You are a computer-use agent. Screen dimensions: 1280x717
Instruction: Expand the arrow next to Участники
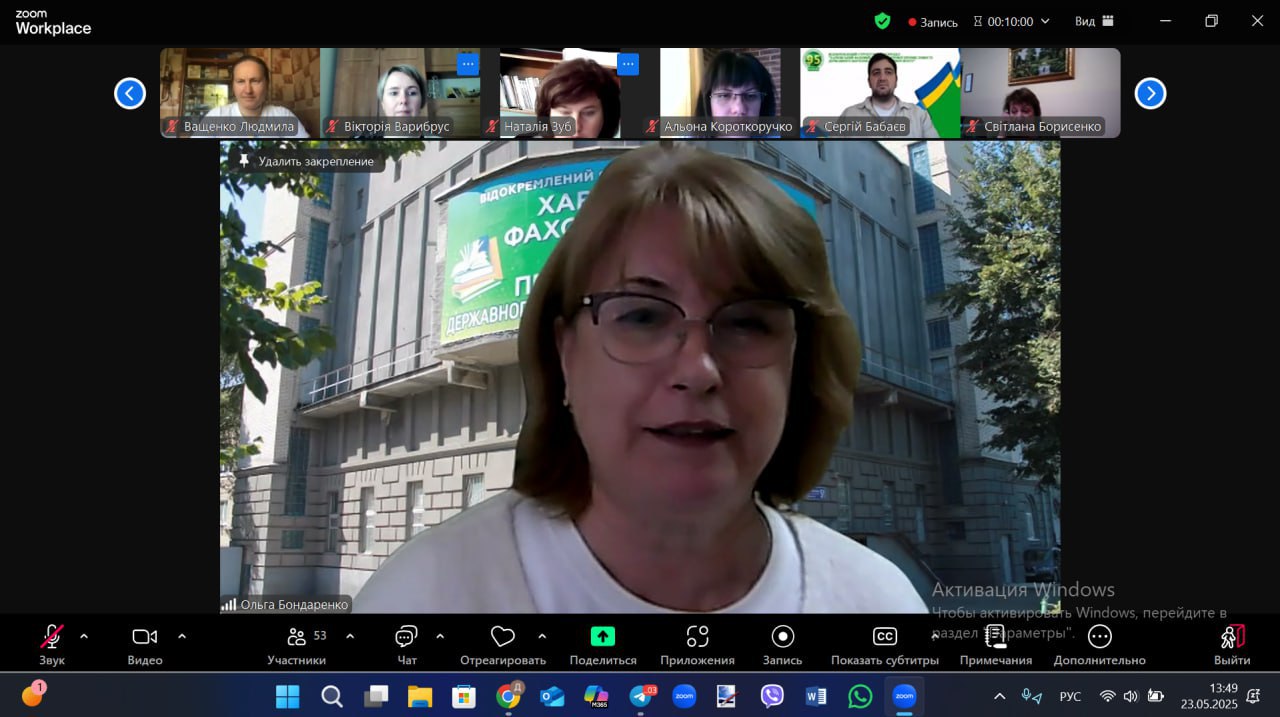pyautogui.click(x=350, y=636)
